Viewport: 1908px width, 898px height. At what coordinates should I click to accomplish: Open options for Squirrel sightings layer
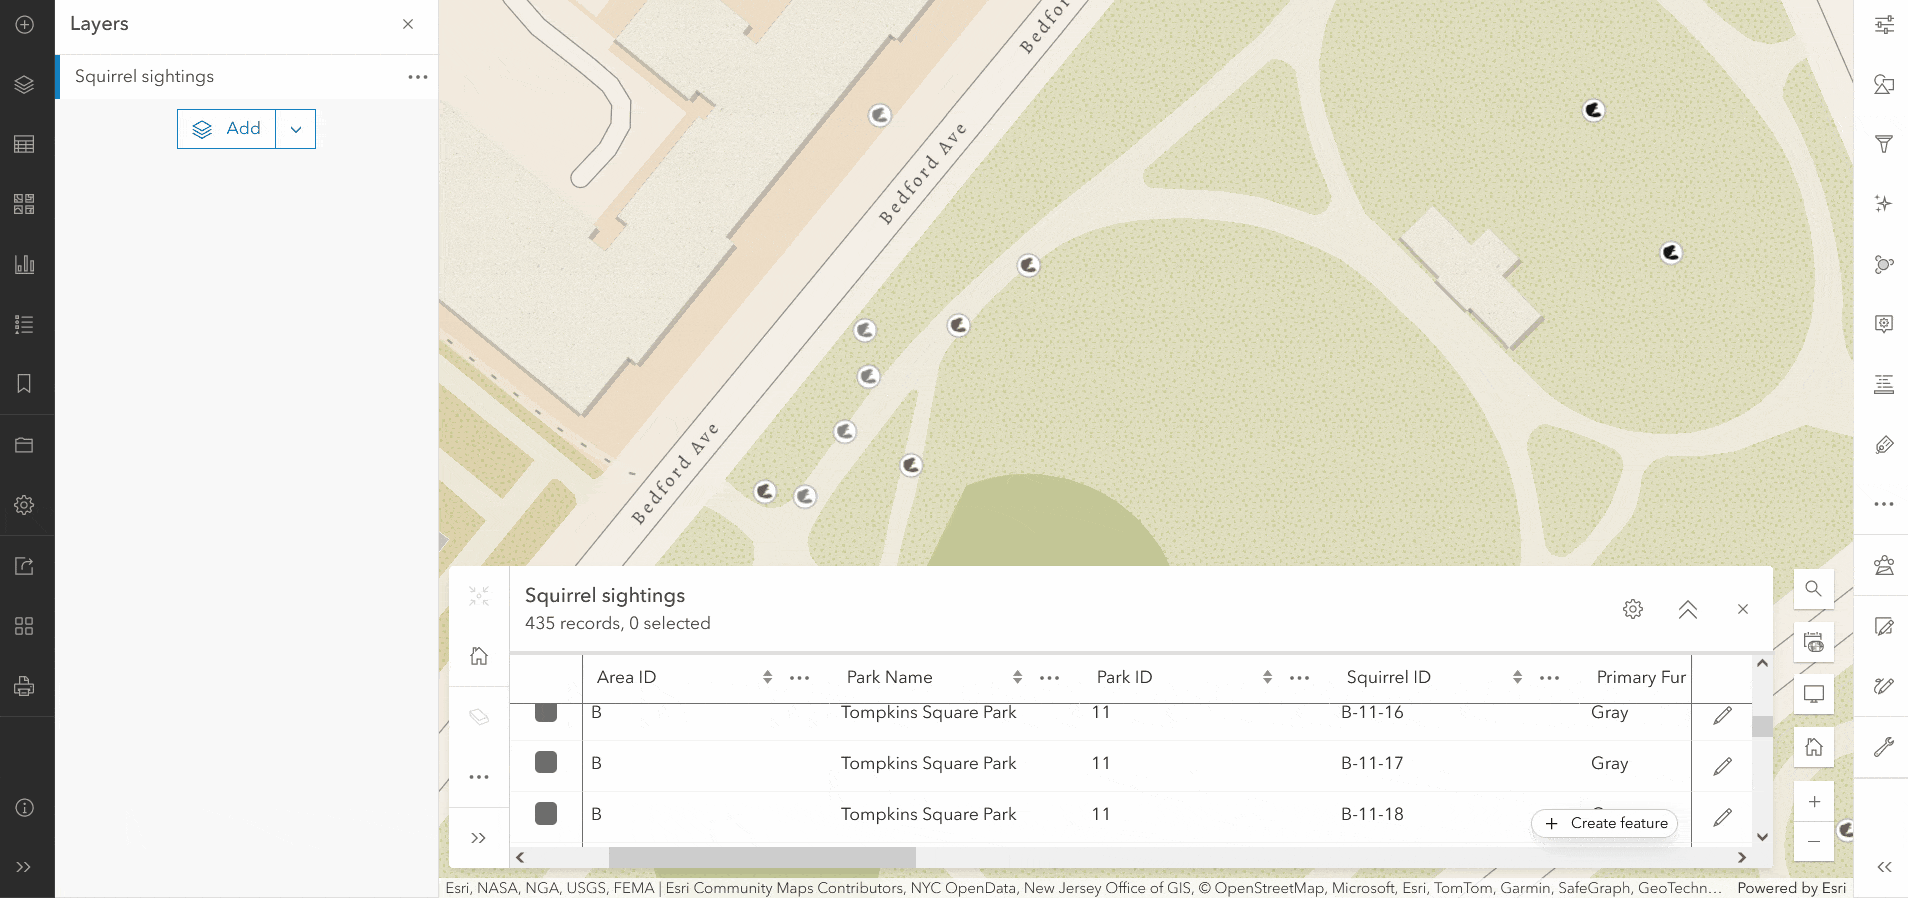pyautogui.click(x=418, y=77)
